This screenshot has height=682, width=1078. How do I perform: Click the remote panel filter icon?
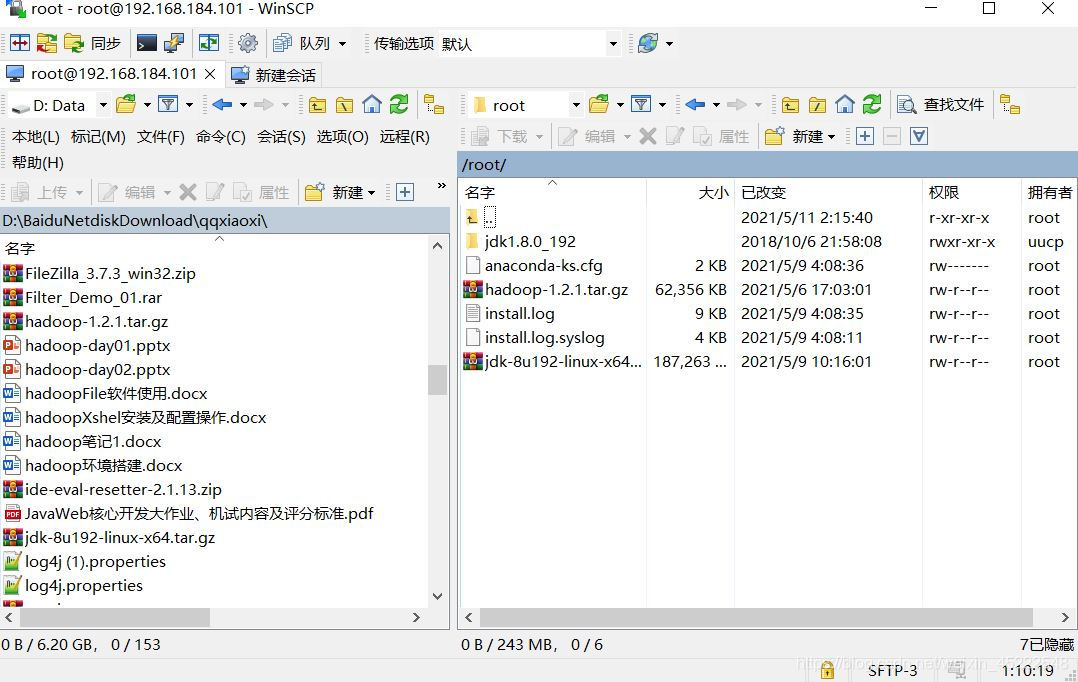tap(641, 104)
